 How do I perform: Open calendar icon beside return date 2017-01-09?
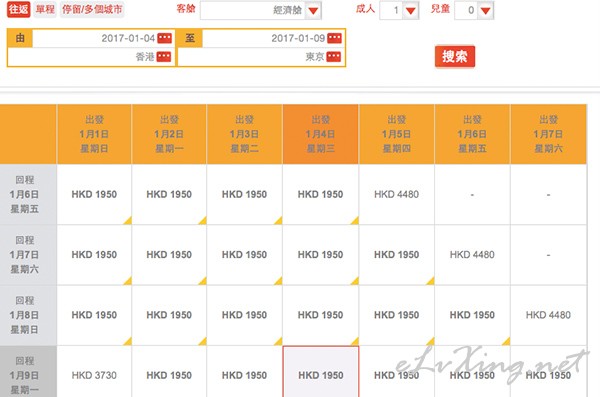(334, 38)
